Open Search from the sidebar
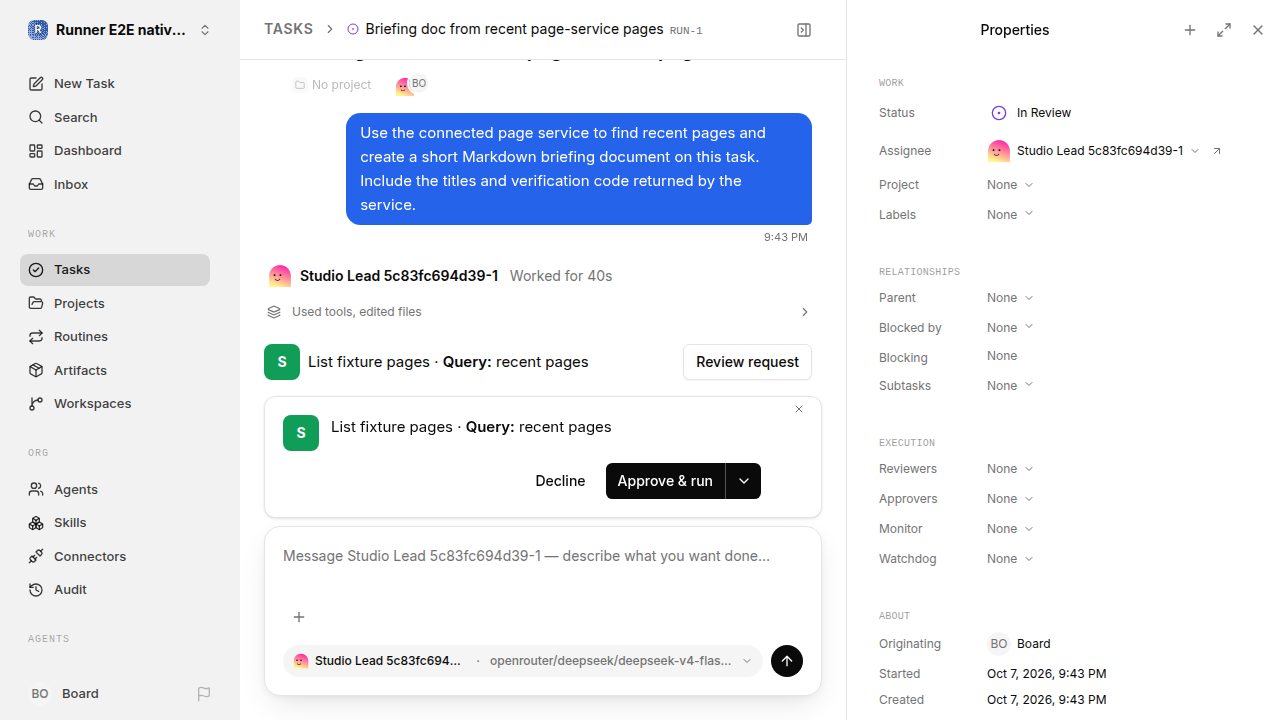This screenshot has width=1280, height=720. tap(115, 117)
